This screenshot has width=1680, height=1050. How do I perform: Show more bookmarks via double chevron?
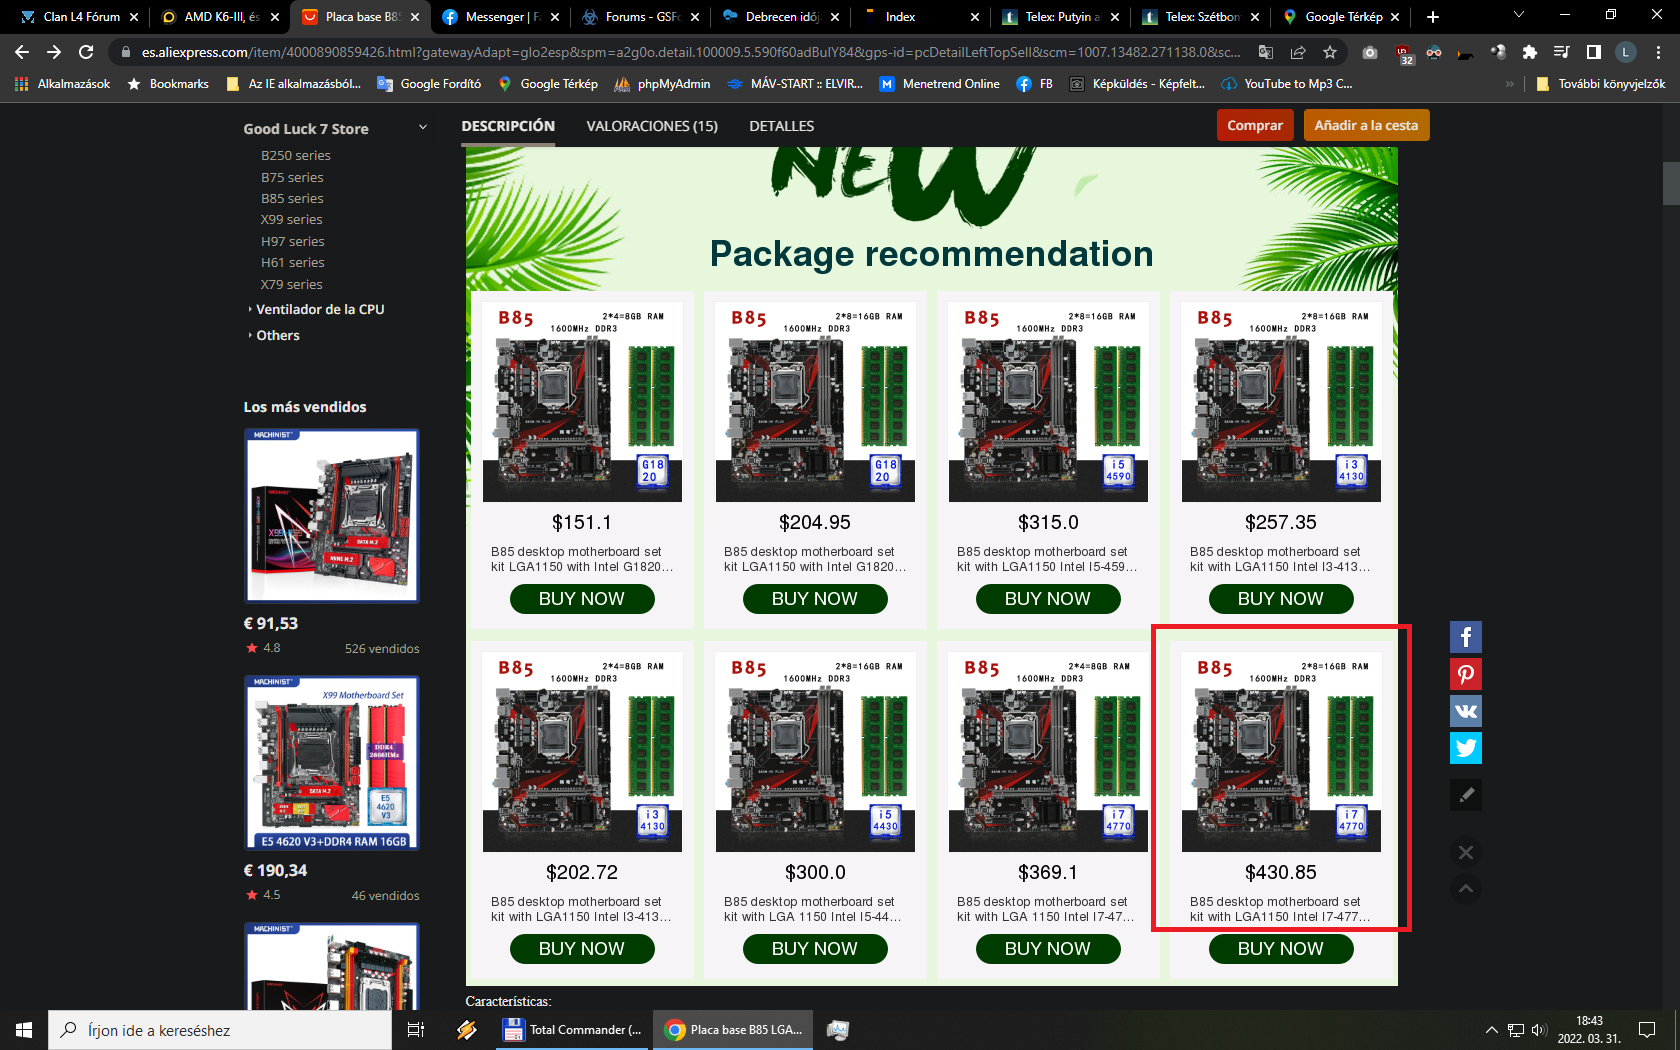coord(1509,84)
